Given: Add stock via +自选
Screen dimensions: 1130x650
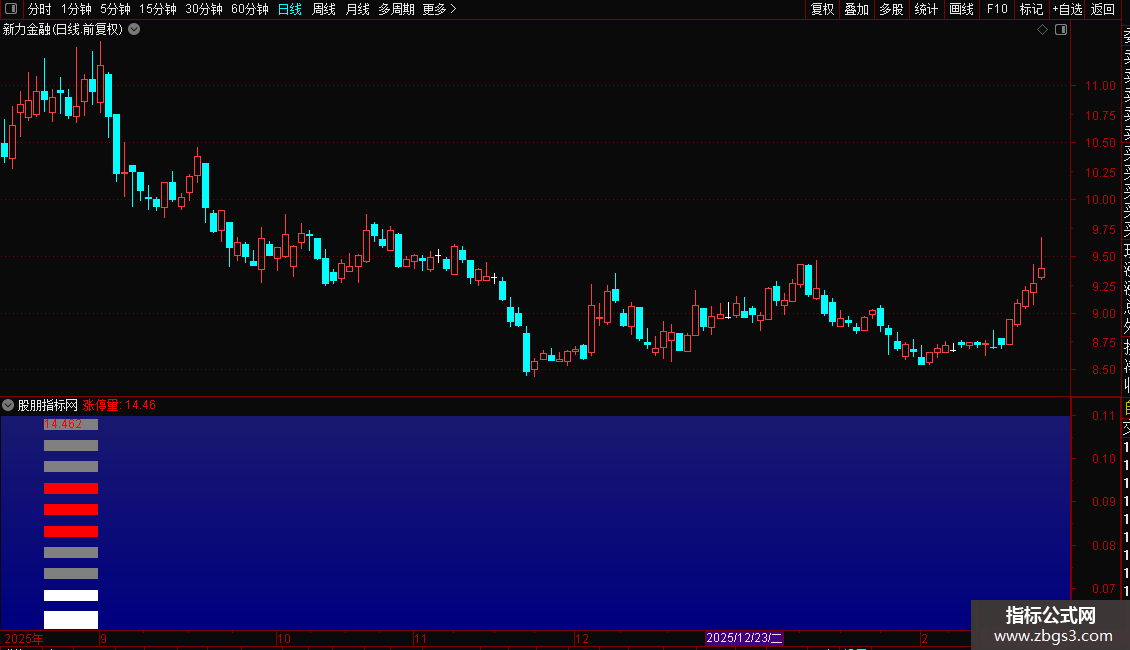Looking at the screenshot, I should point(1067,9).
